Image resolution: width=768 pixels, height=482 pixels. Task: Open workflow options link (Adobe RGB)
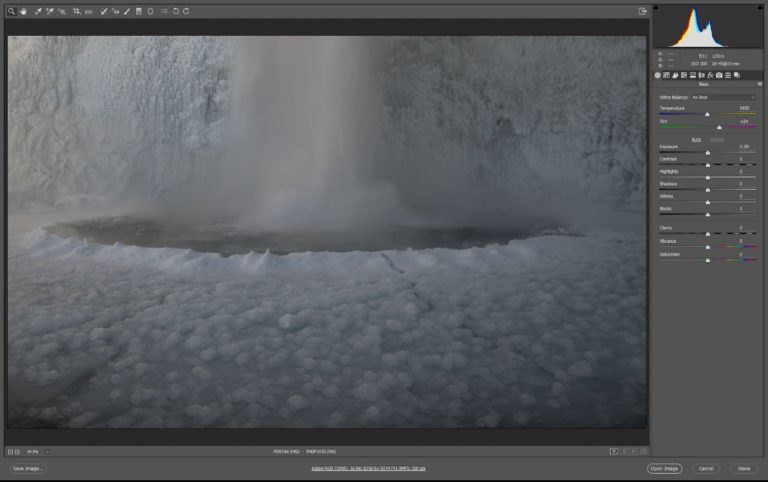[368, 469]
